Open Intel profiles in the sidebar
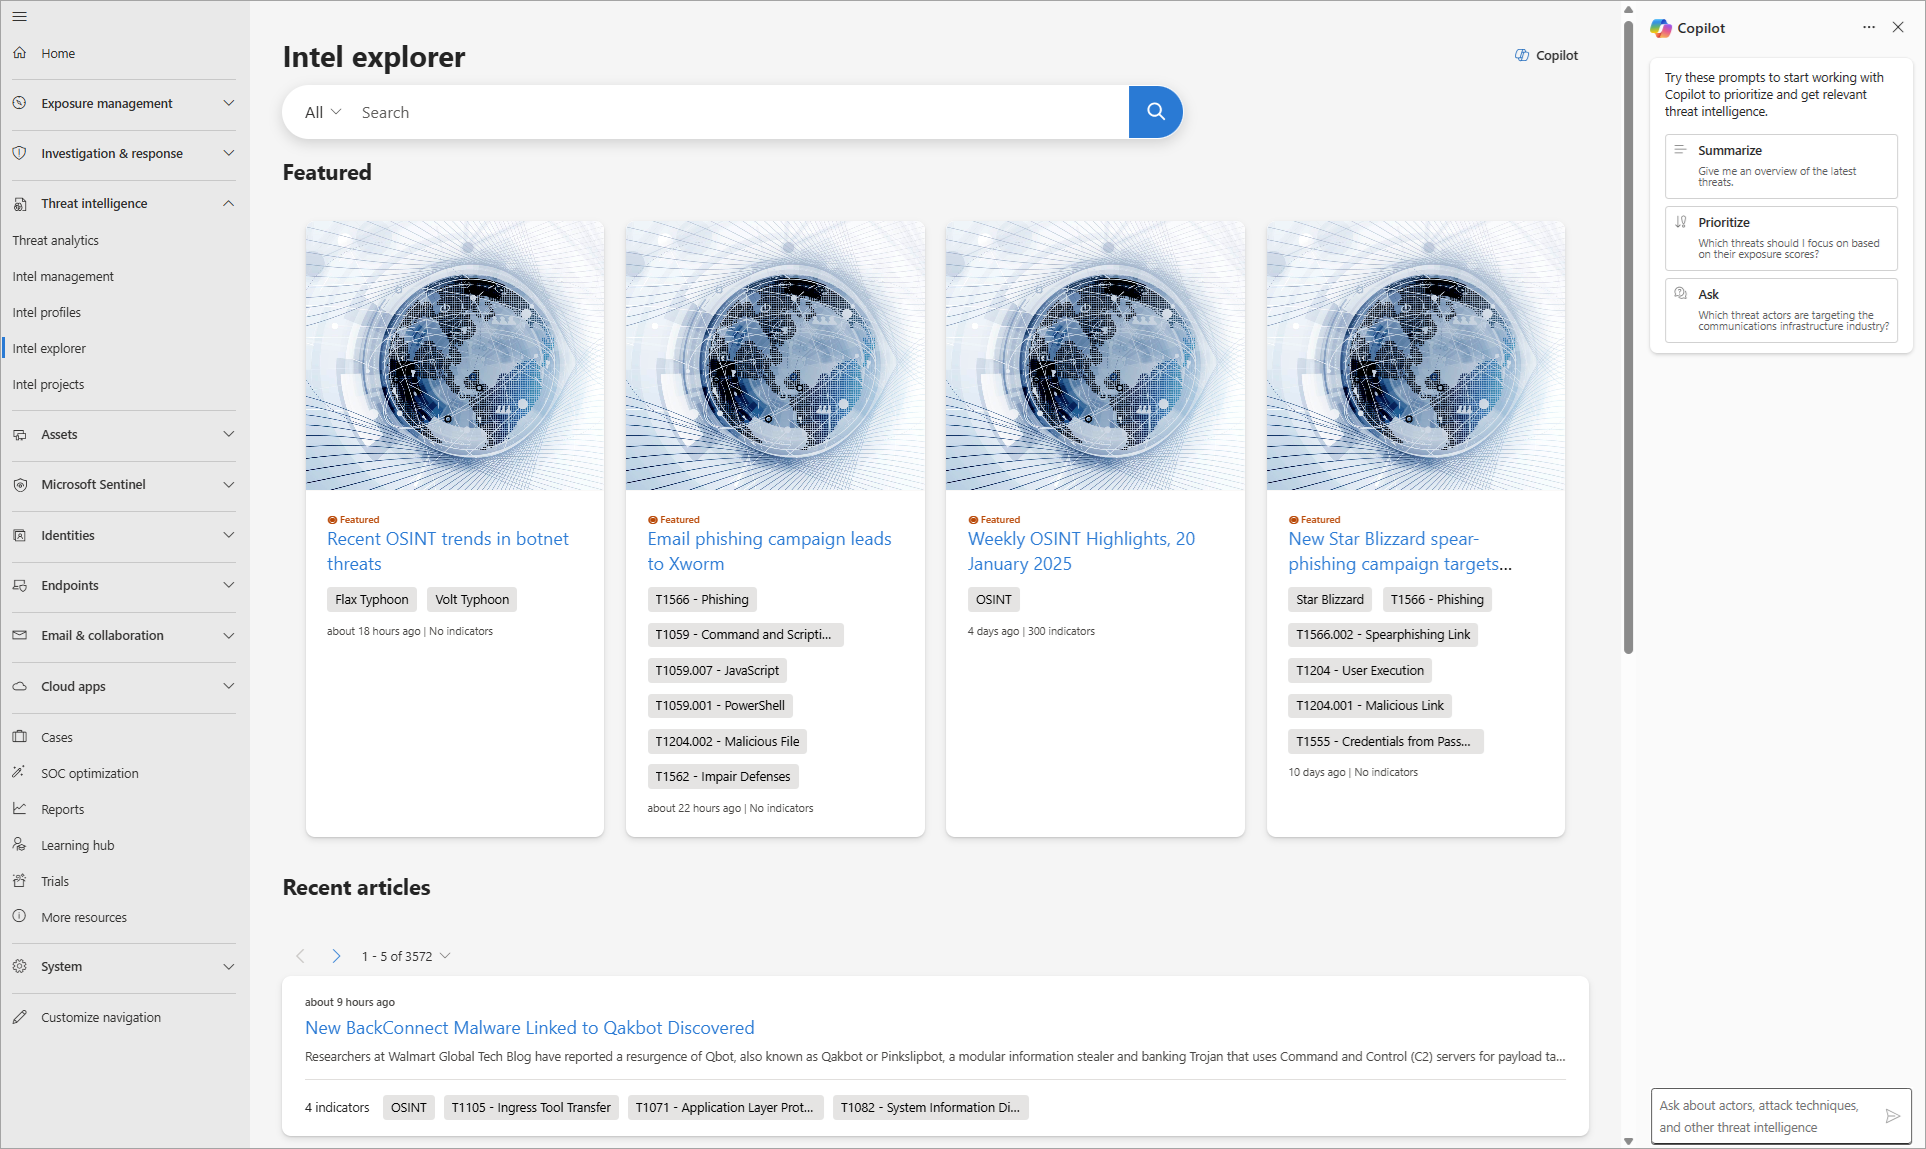The width and height of the screenshot is (1926, 1149). pos(47,312)
